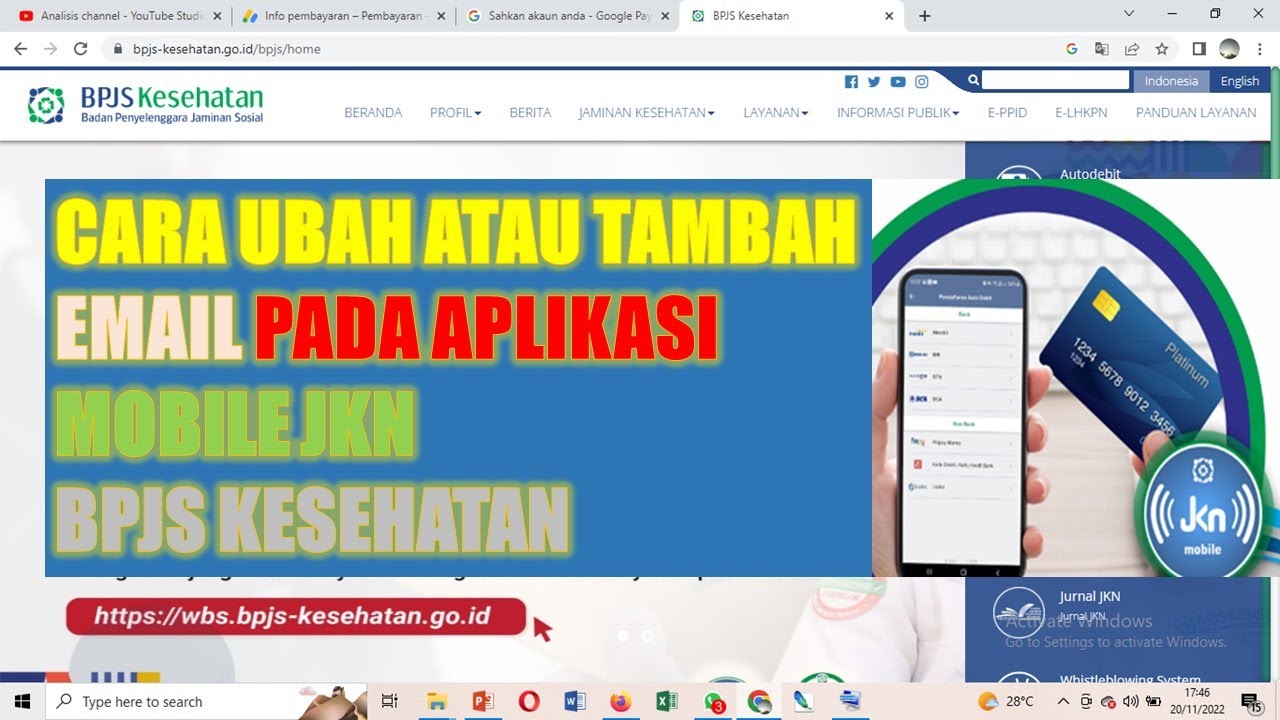The width and height of the screenshot is (1280, 720).
Task: Open the E-LHKPN menu item
Action: click(1081, 113)
